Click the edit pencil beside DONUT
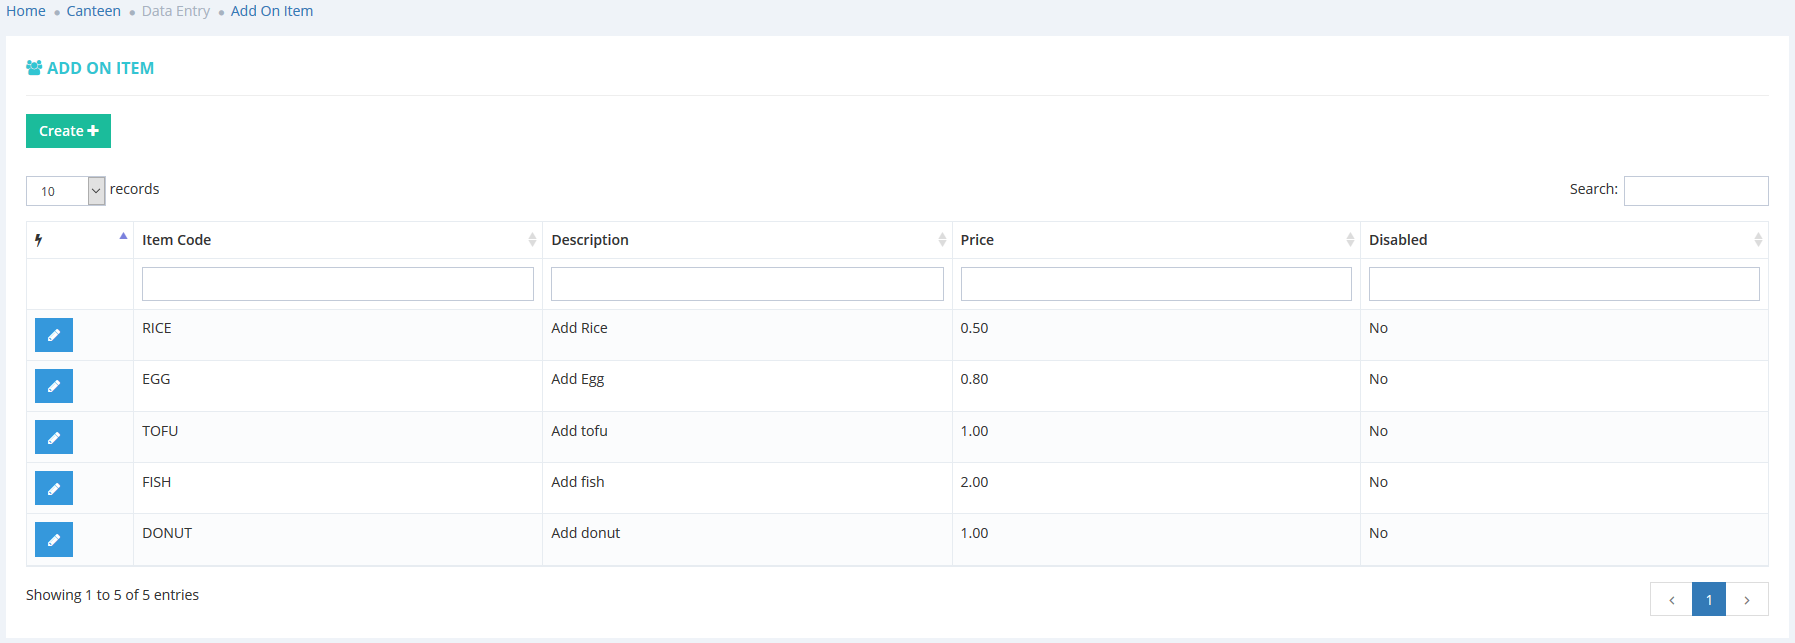Image resolution: width=1795 pixels, height=643 pixels. pyautogui.click(x=54, y=539)
